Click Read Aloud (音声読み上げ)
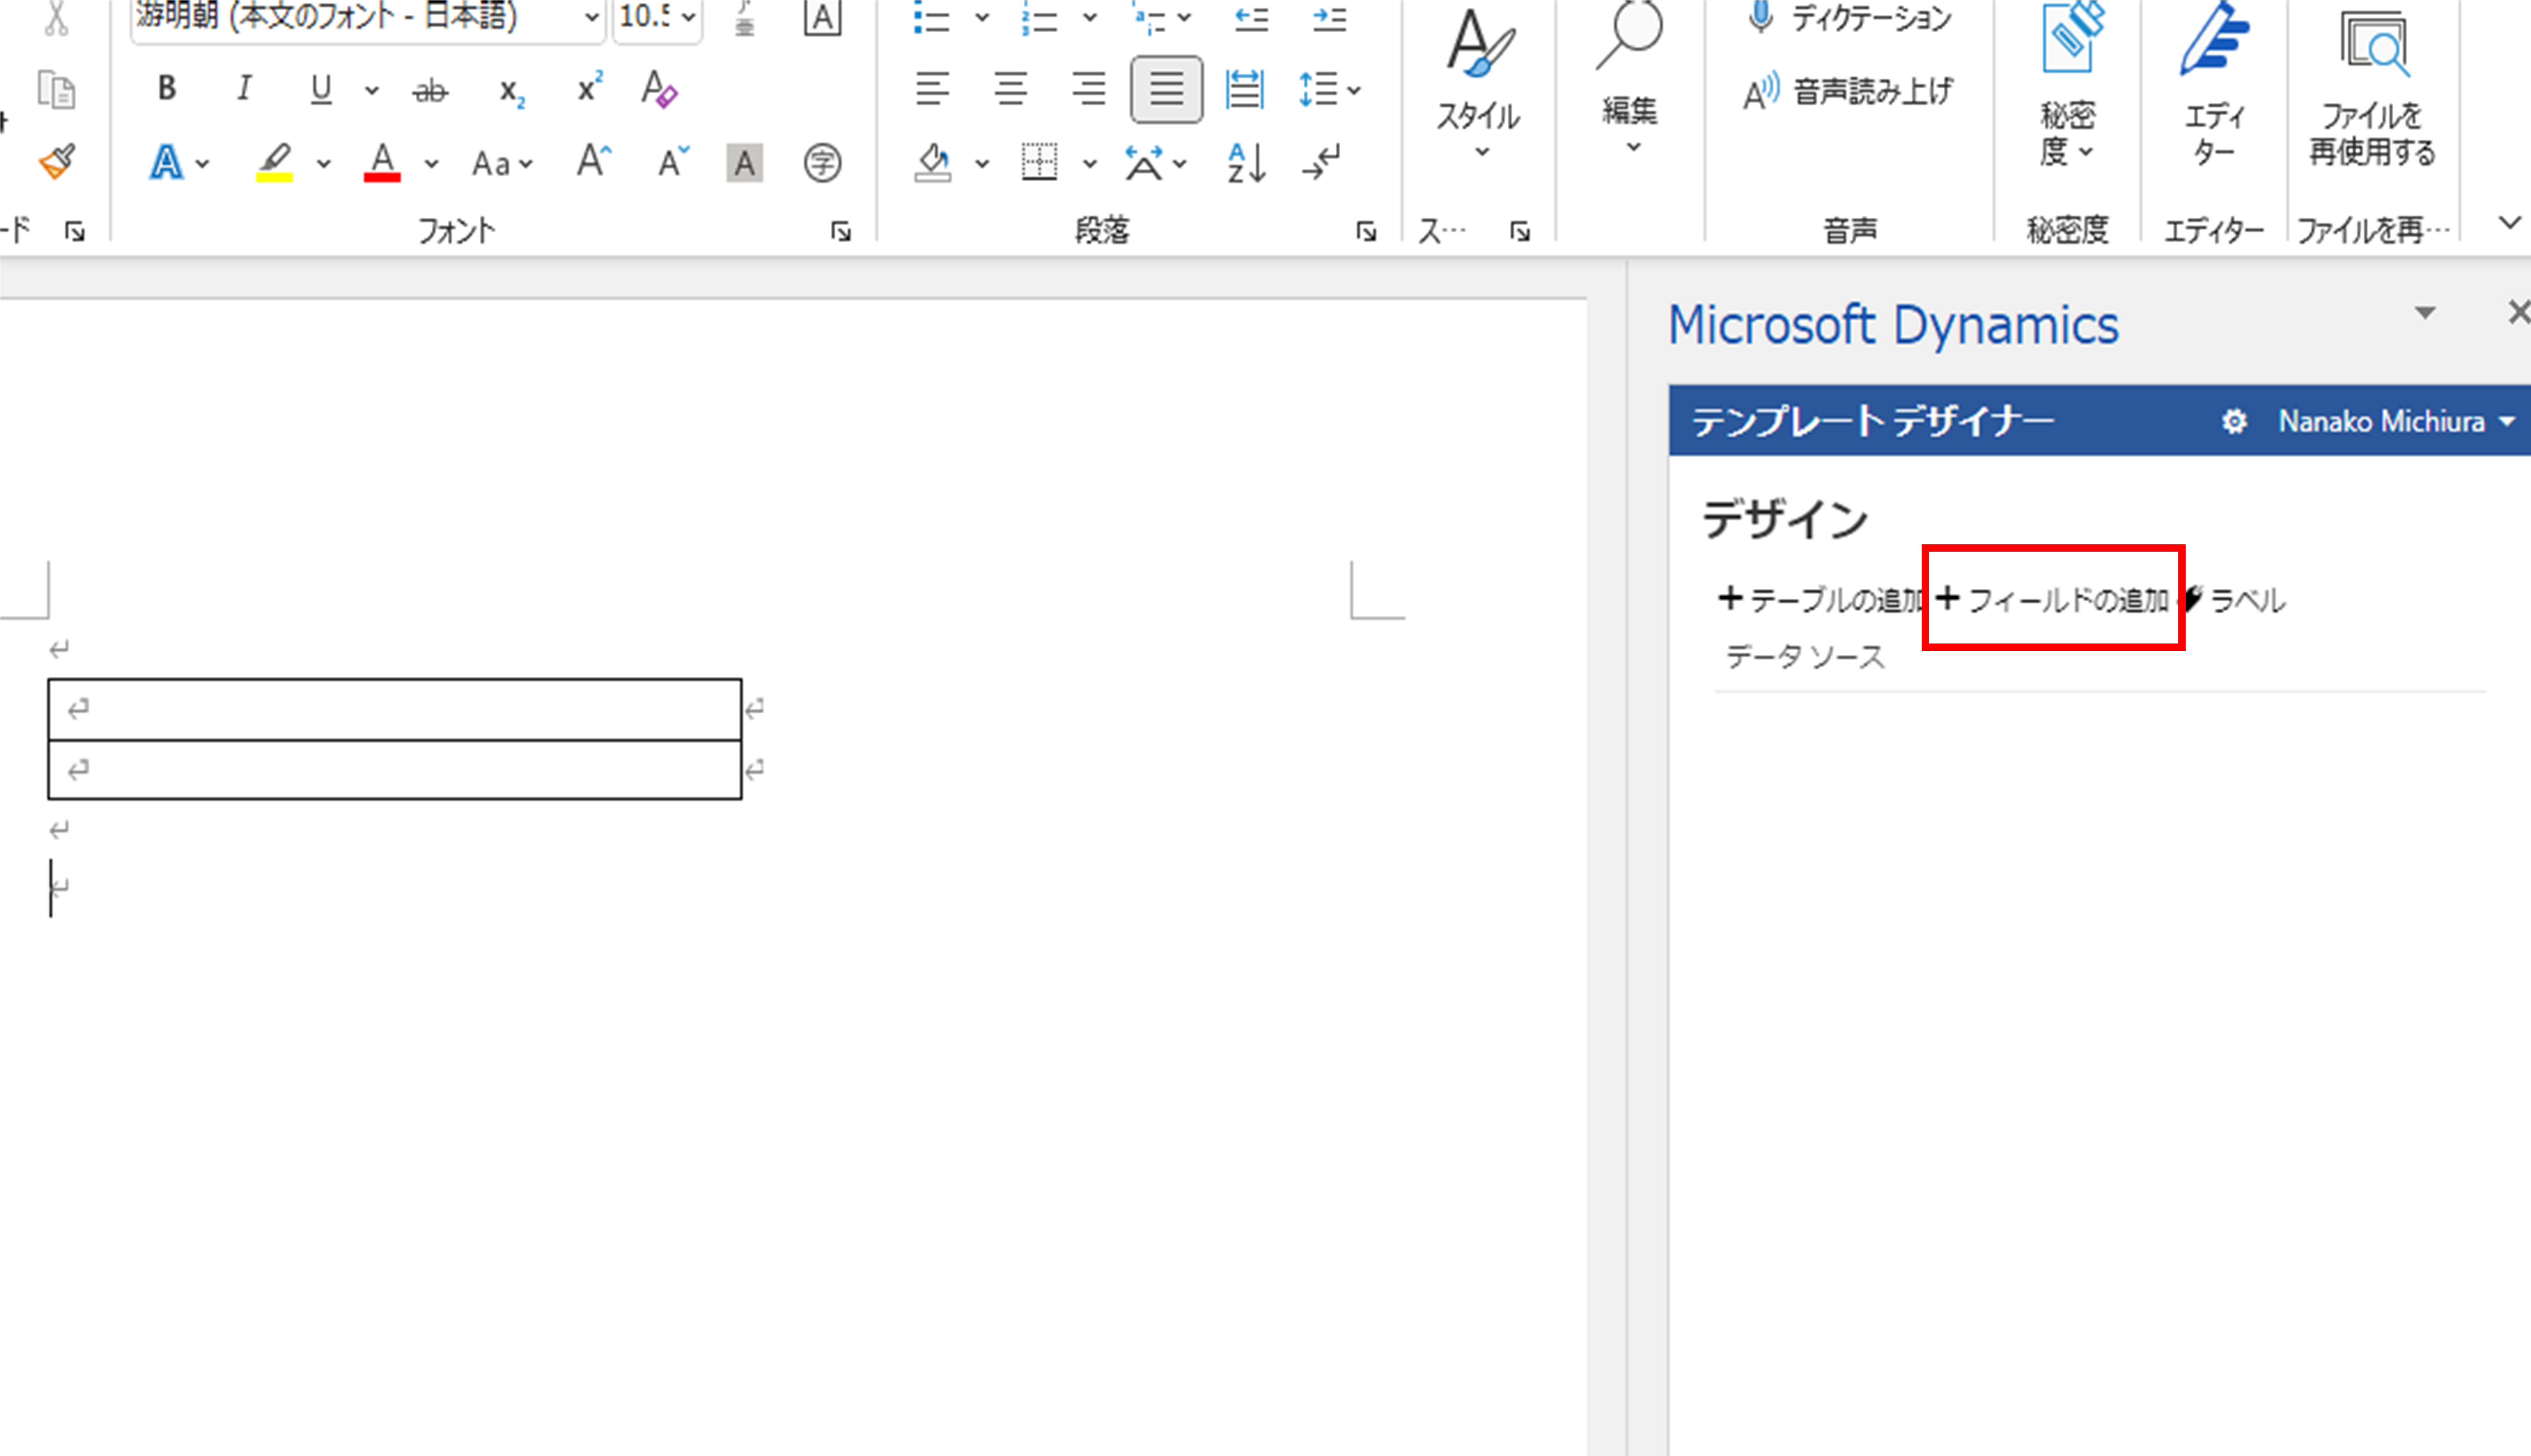 pyautogui.click(x=1848, y=92)
